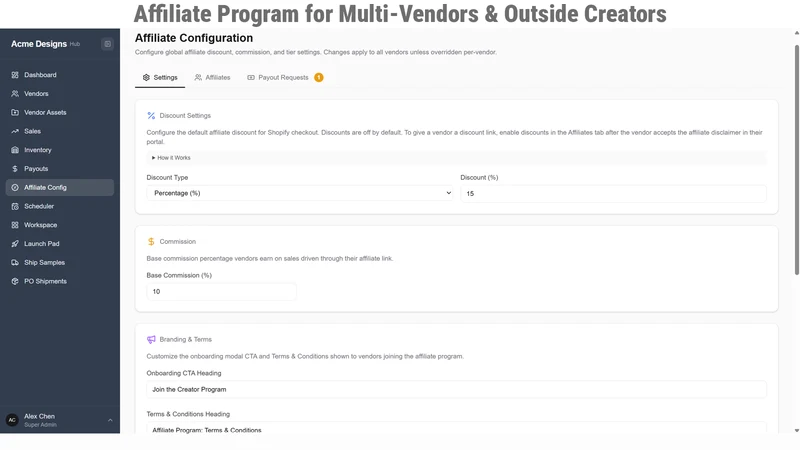
Task: Click the Alex Chen name
Action: [39, 416]
